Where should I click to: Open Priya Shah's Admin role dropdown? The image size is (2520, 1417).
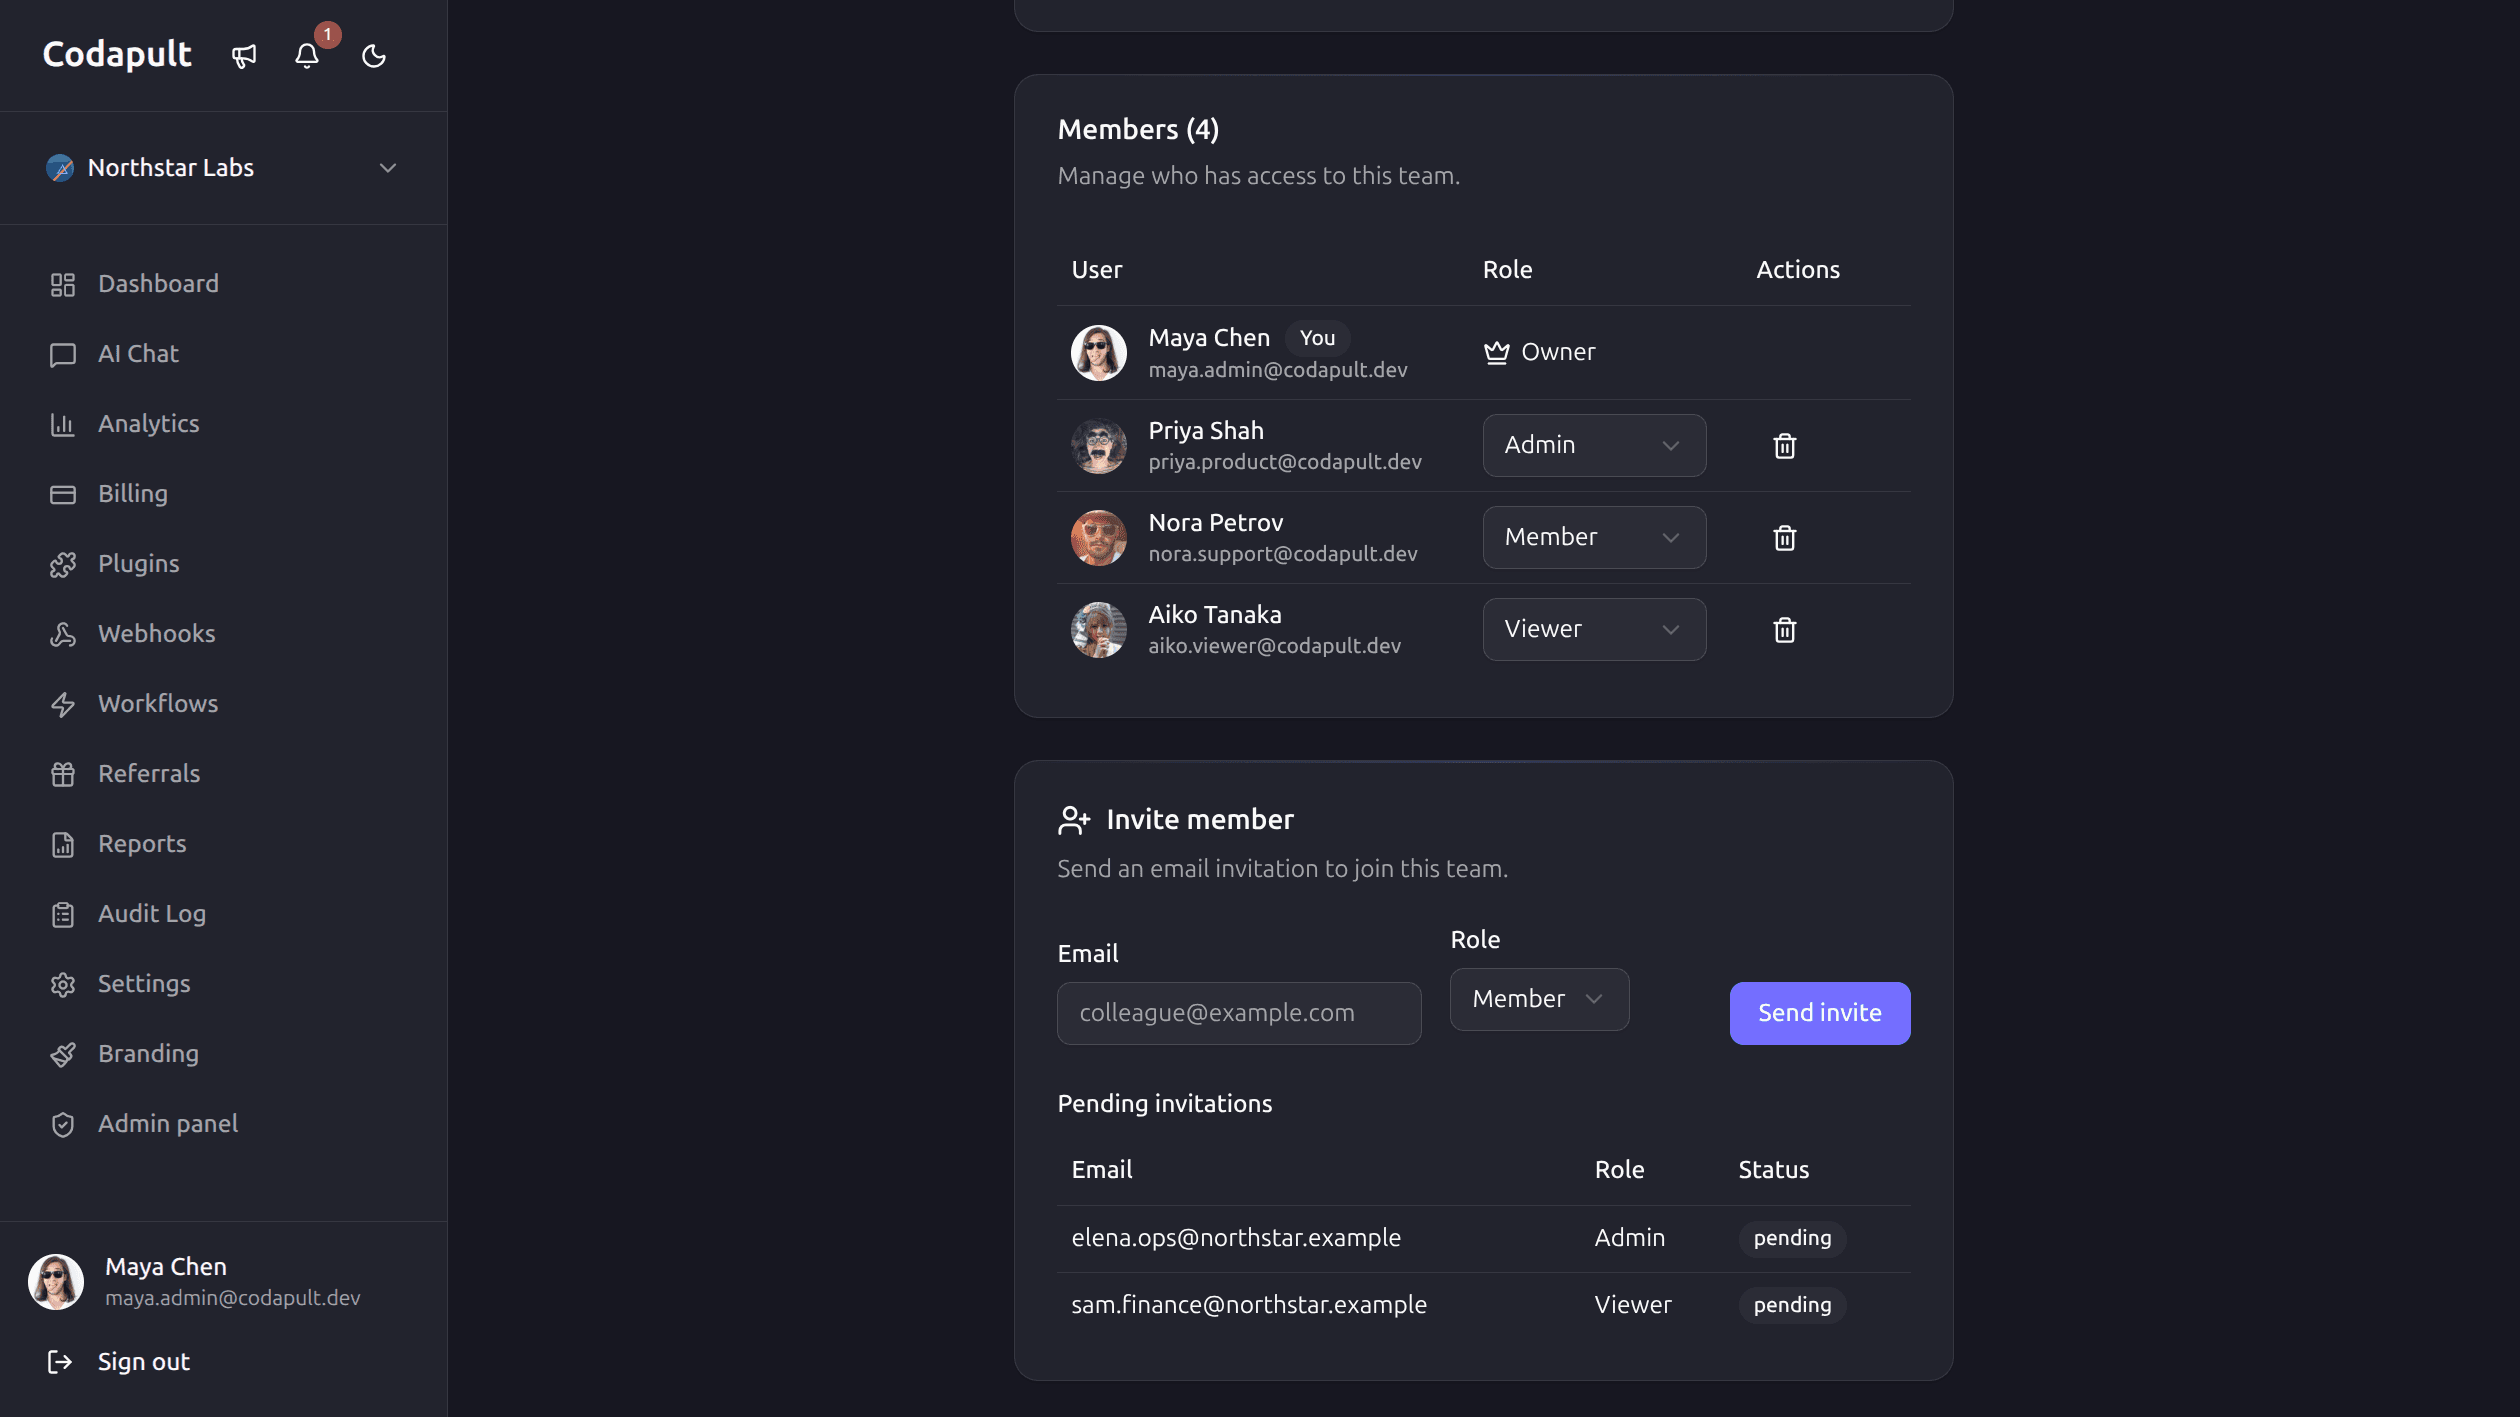[x=1594, y=446]
